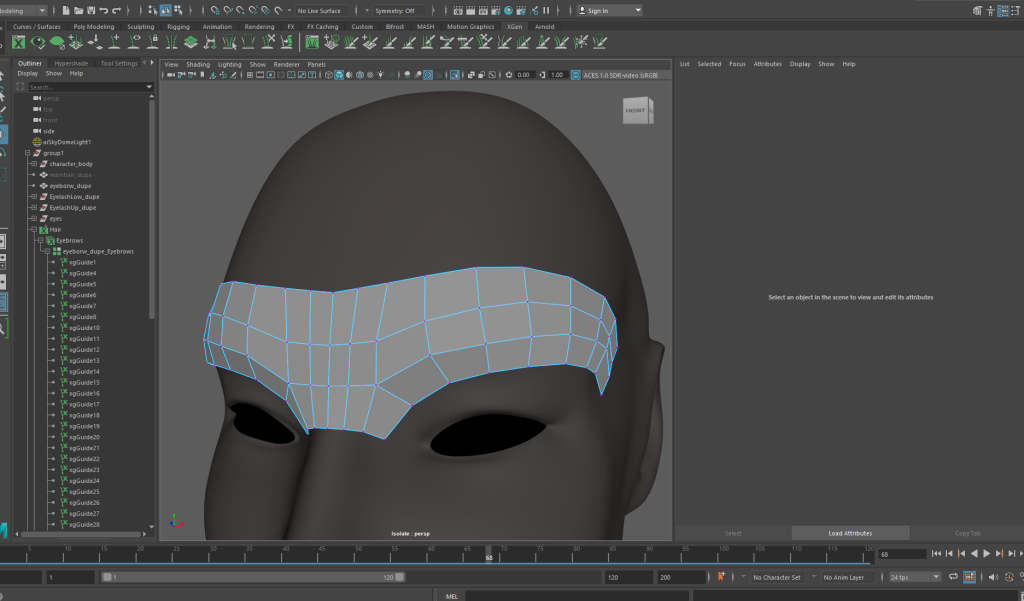Click the first XGen shelf icon

click(x=18, y=42)
